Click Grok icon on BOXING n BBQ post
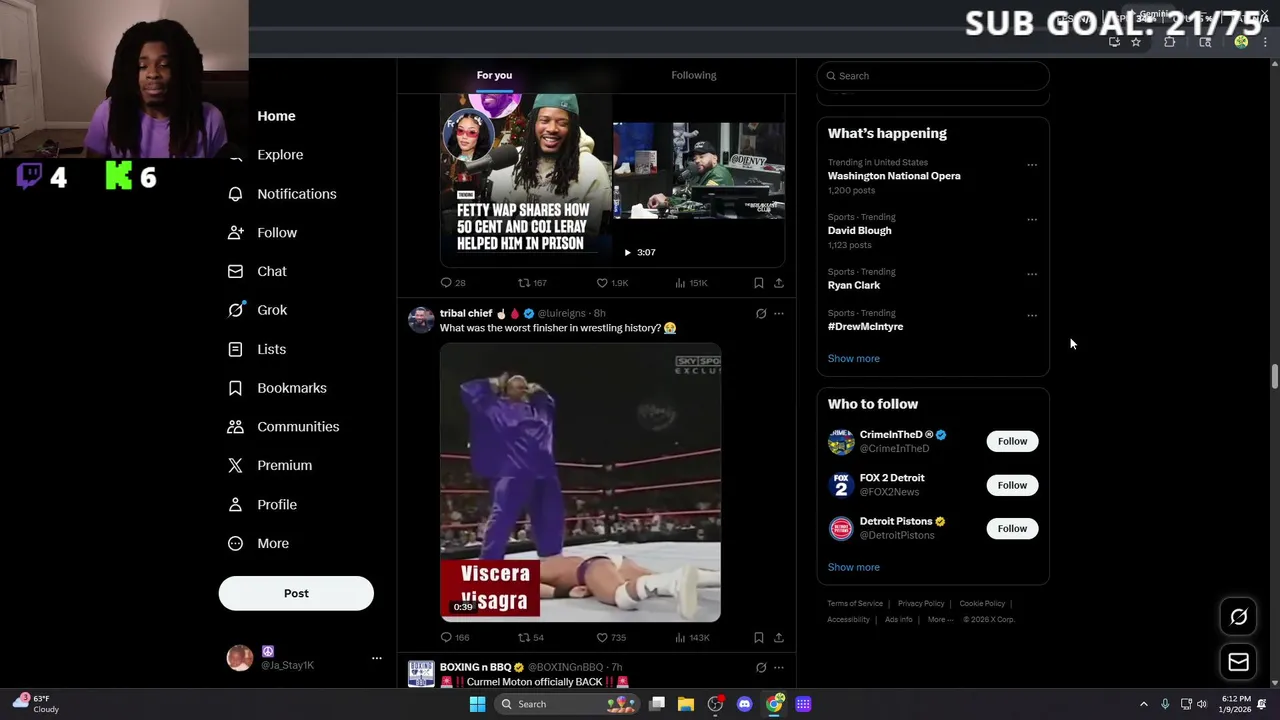 (761, 668)
